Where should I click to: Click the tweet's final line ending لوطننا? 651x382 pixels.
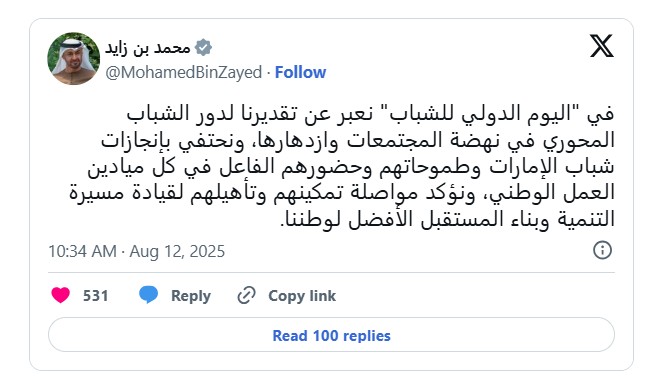coord(448,219)
